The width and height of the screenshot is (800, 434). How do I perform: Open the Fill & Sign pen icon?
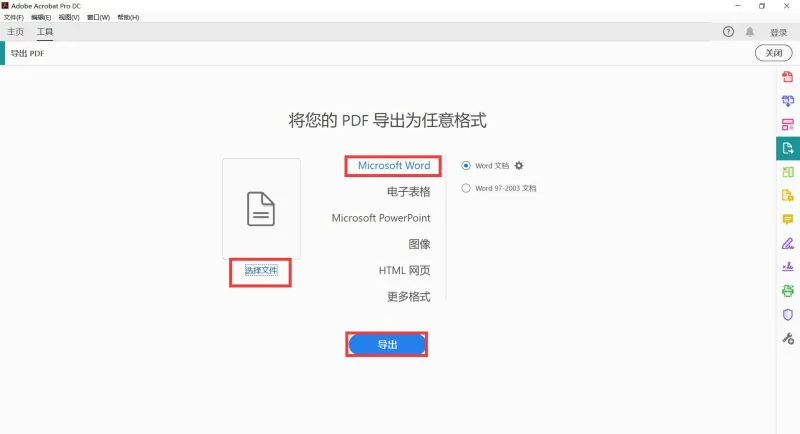click(787, 243)
